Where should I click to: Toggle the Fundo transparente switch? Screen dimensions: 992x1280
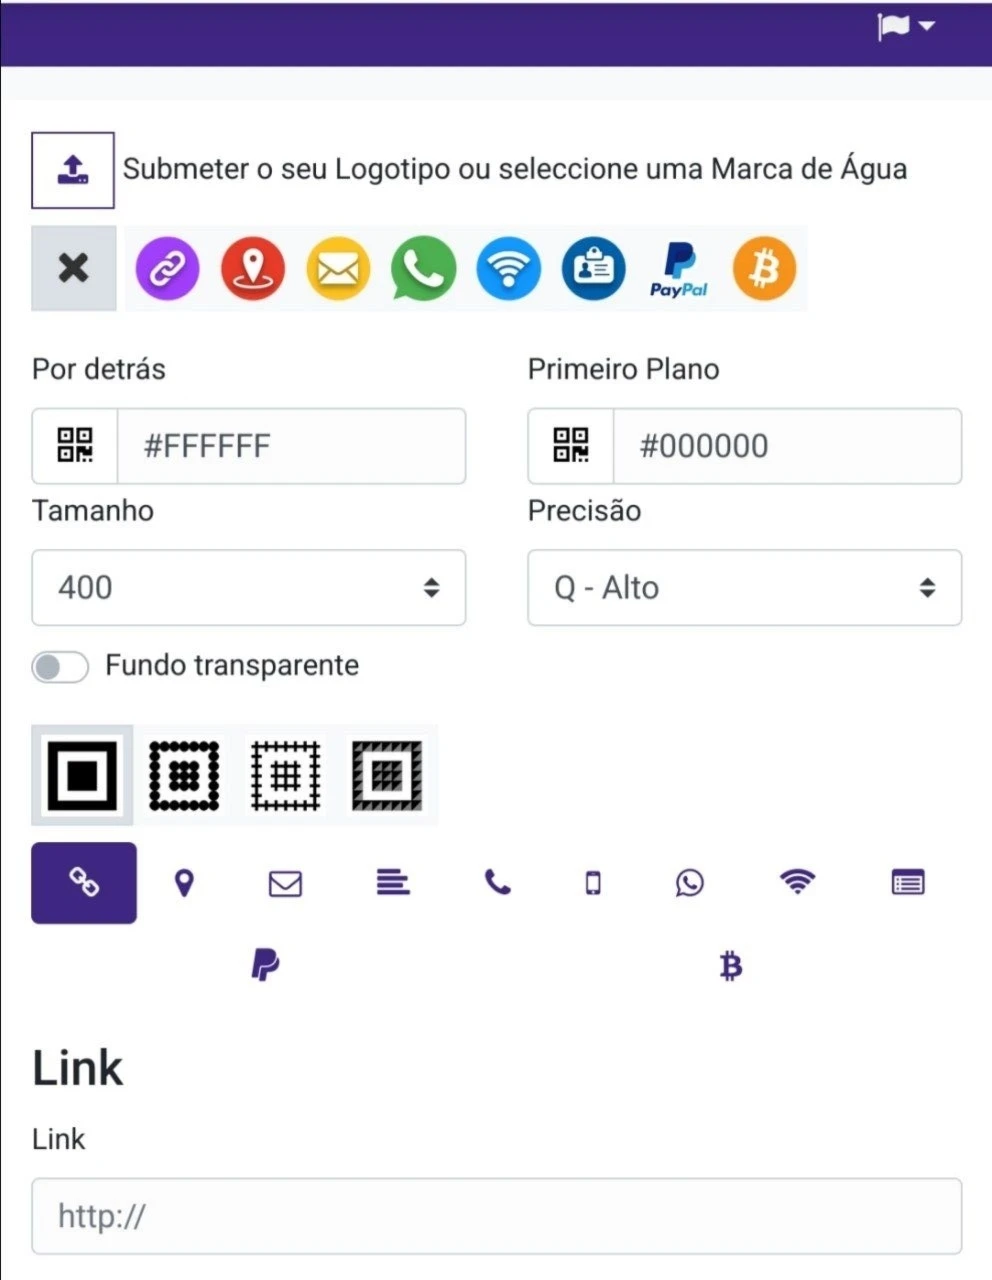point(60,666)
